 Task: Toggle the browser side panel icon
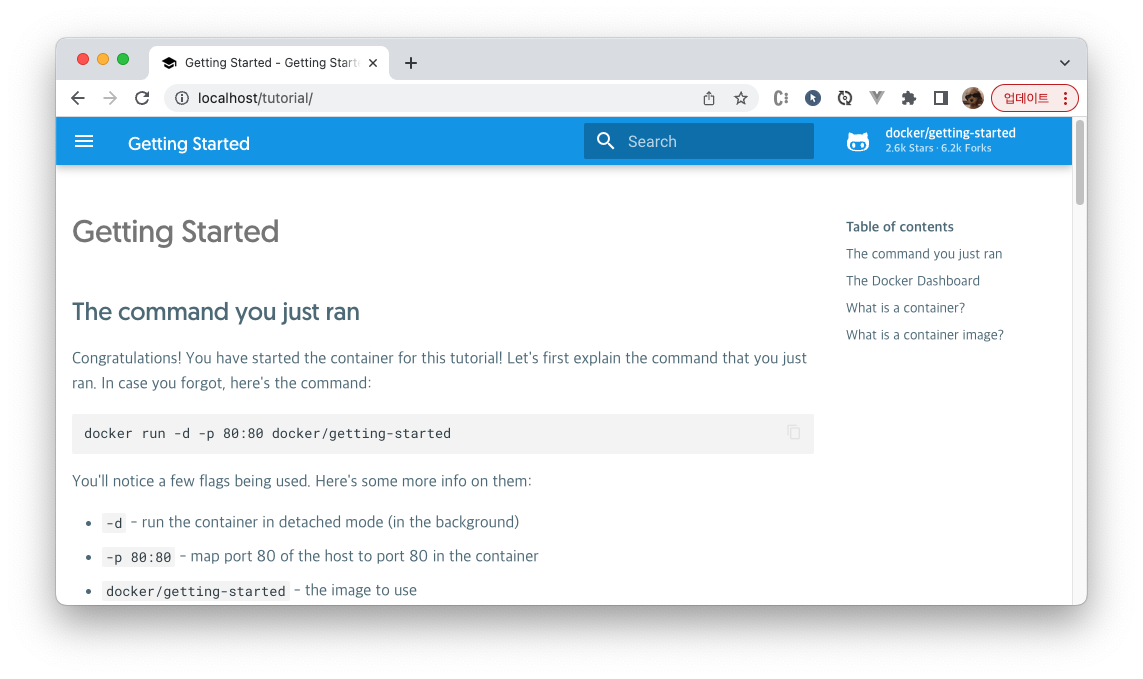(x=940, y=98)
